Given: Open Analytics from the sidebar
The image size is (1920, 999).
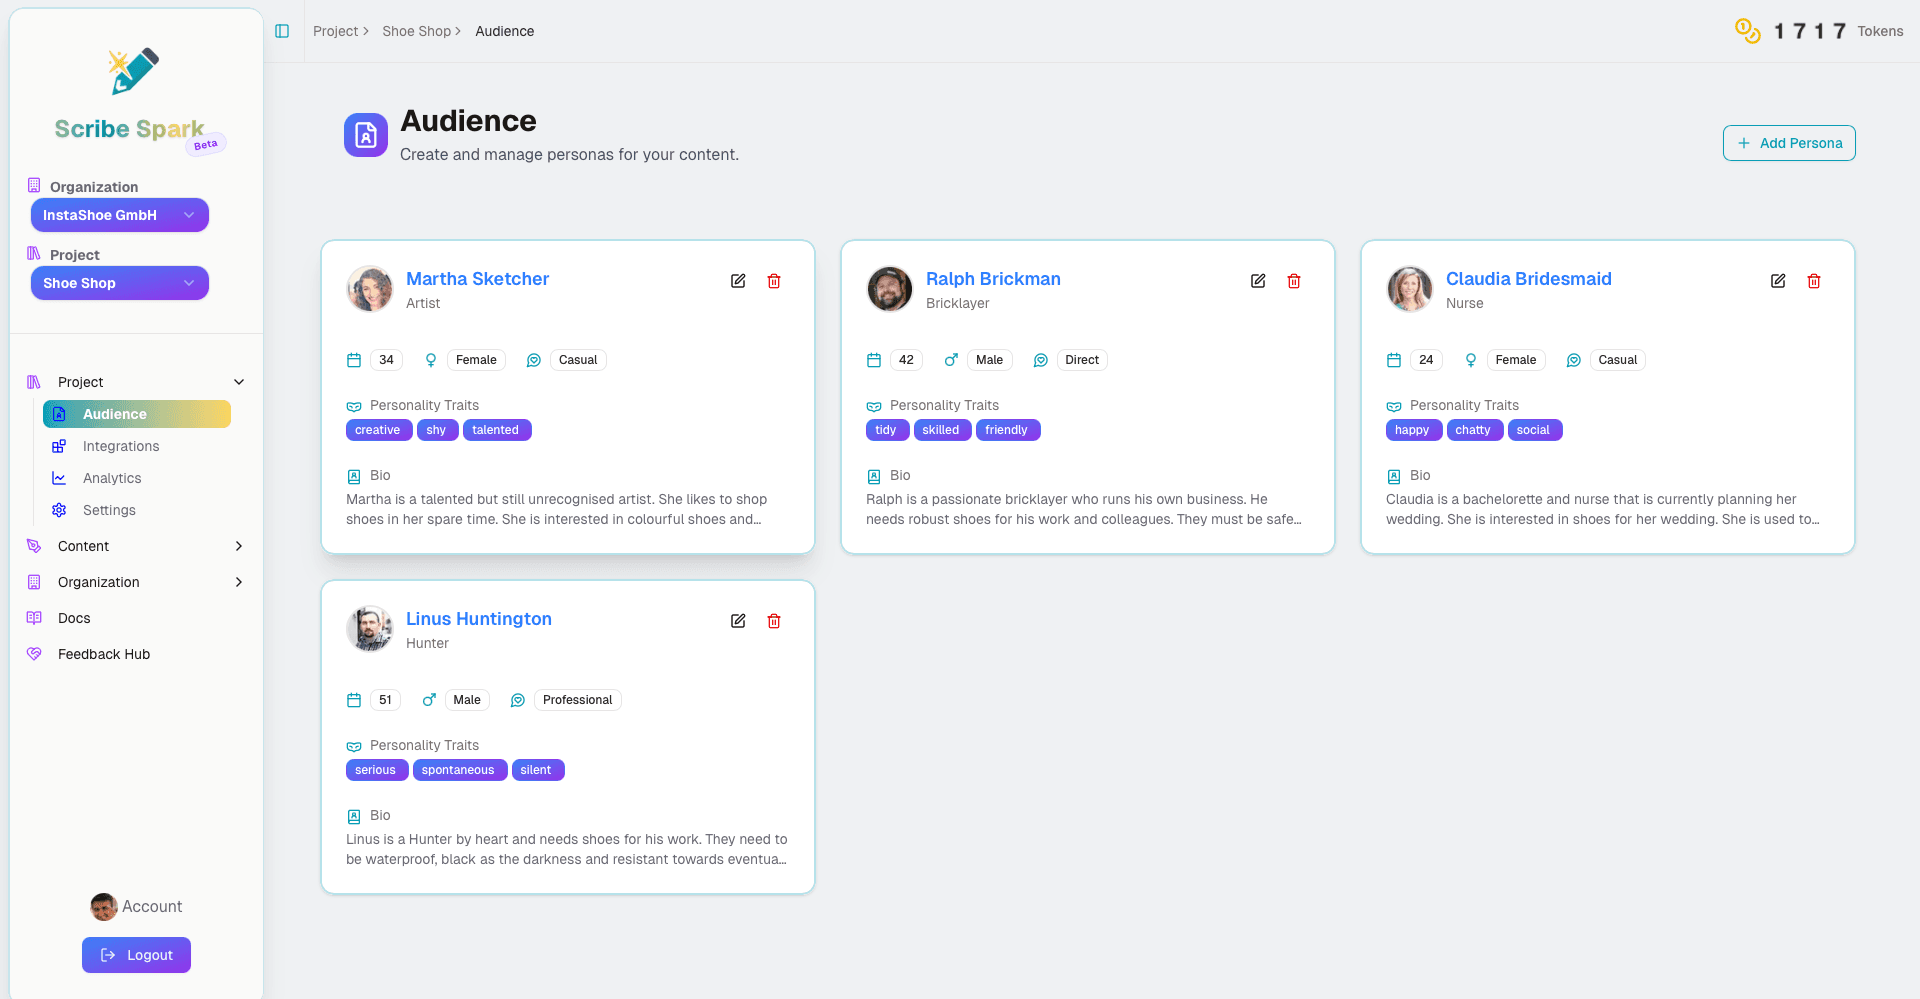Looking at the screenshot, I should pyautogui.click(x=111, y=478).
